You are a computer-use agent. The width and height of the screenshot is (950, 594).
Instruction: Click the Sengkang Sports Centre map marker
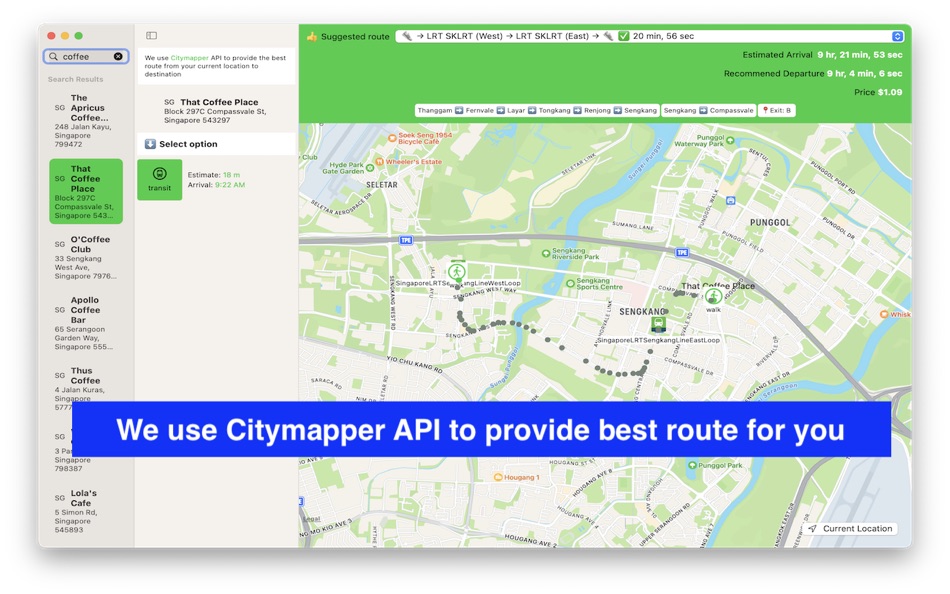pos(570,283)
